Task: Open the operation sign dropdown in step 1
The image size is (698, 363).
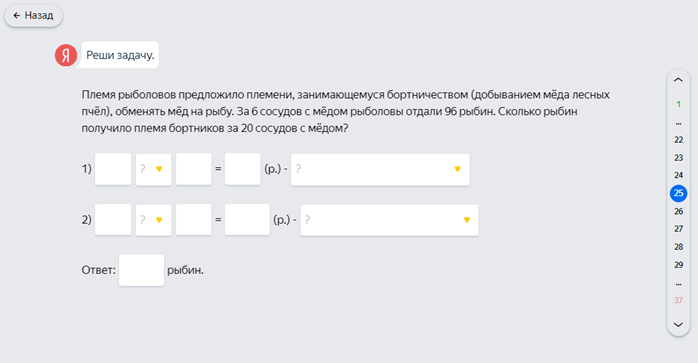Action: (x=154, y=169)
